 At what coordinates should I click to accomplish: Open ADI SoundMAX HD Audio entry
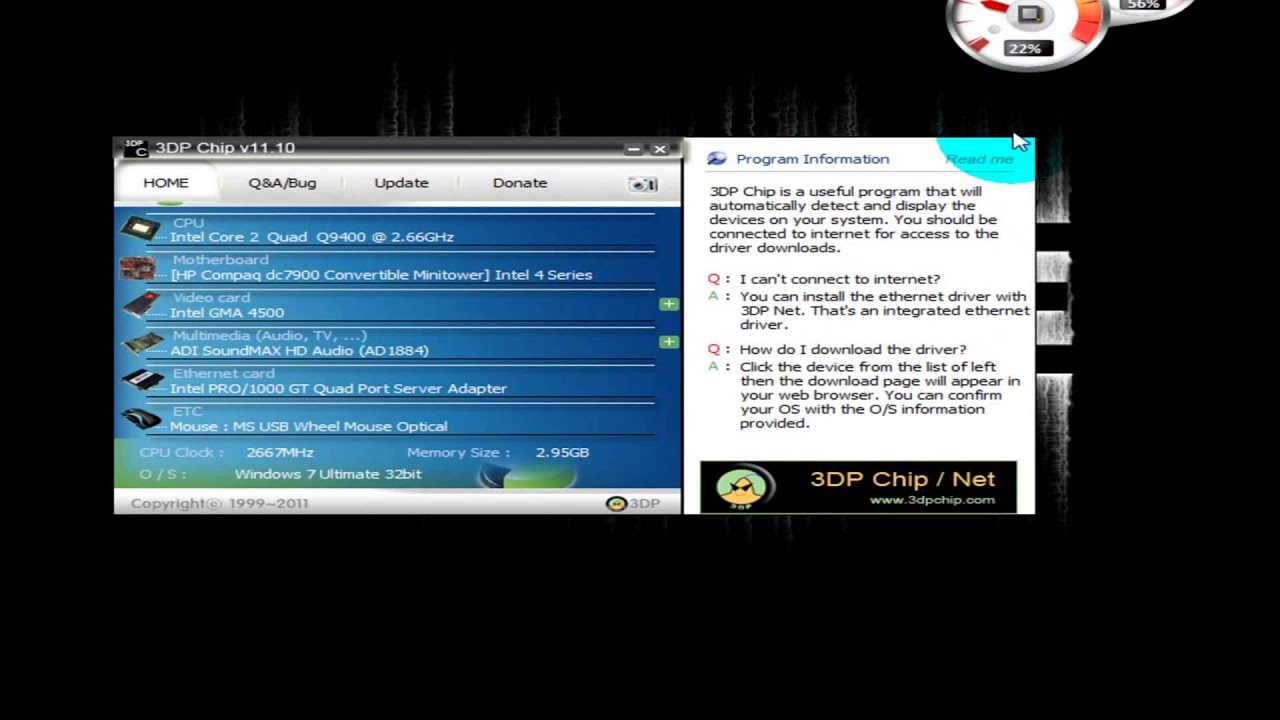pyautogui.click(x=299, y=351)
